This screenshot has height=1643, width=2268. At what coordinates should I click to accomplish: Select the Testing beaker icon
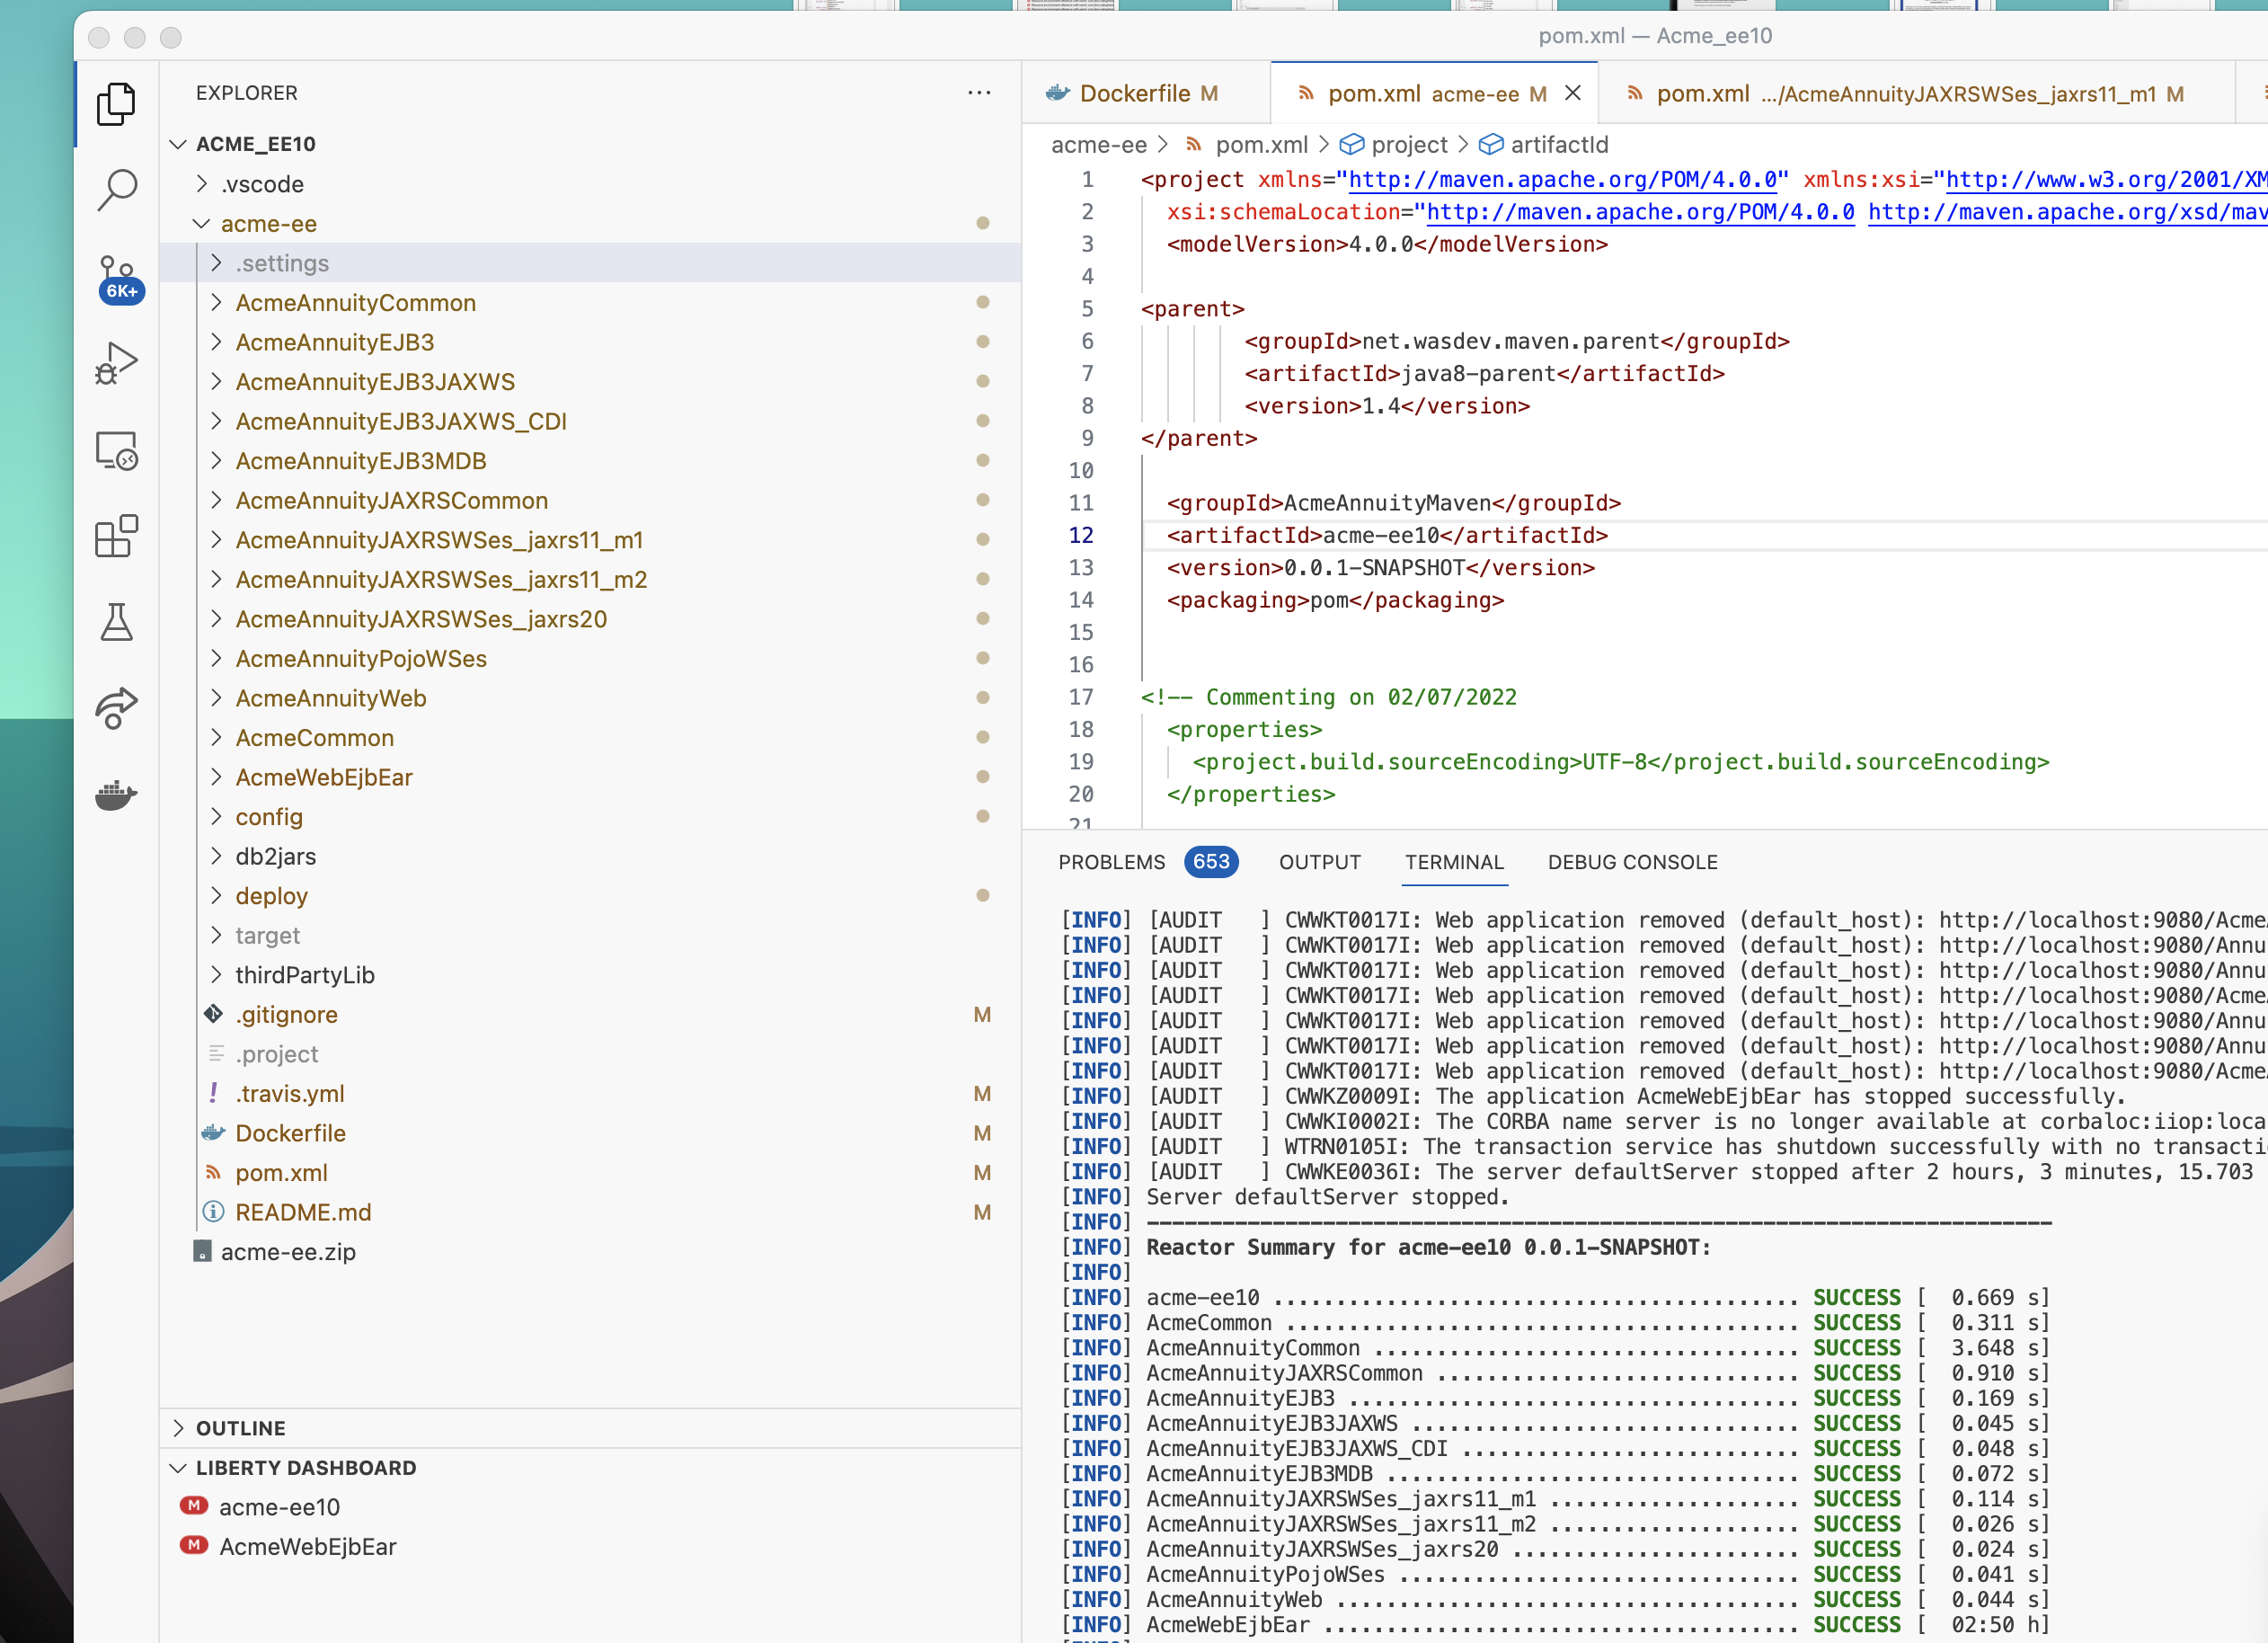click(x=117, y=622)
